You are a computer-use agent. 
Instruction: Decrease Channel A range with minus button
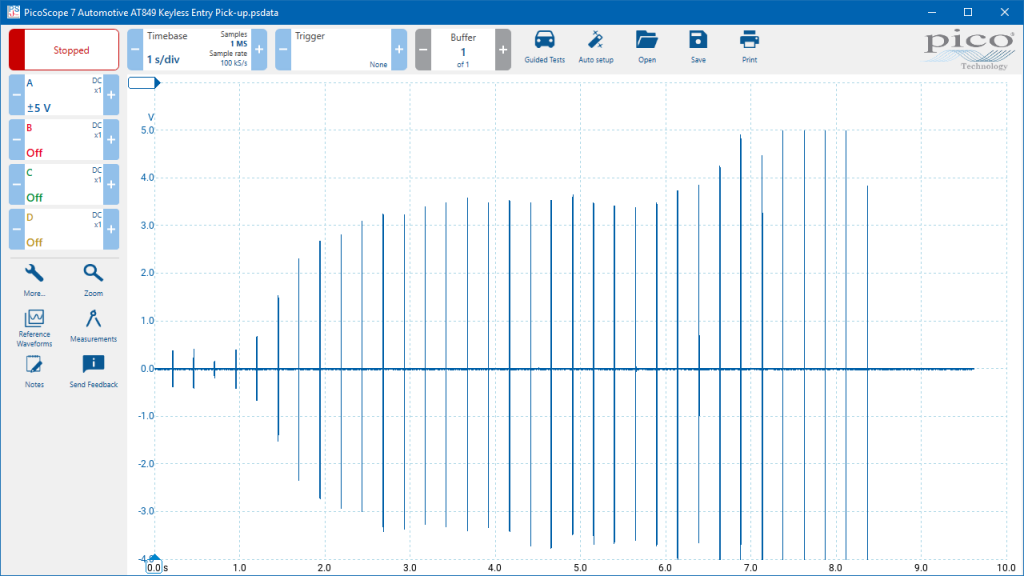coord(17,95)
